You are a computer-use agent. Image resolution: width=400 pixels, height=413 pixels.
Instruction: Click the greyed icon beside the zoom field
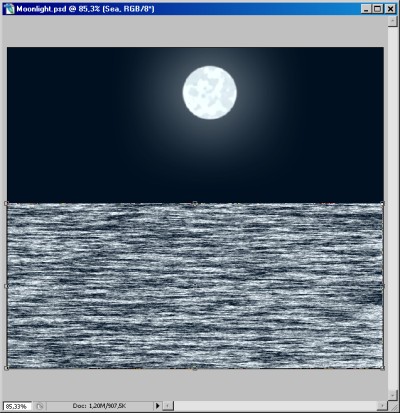(x=39, y=406)
